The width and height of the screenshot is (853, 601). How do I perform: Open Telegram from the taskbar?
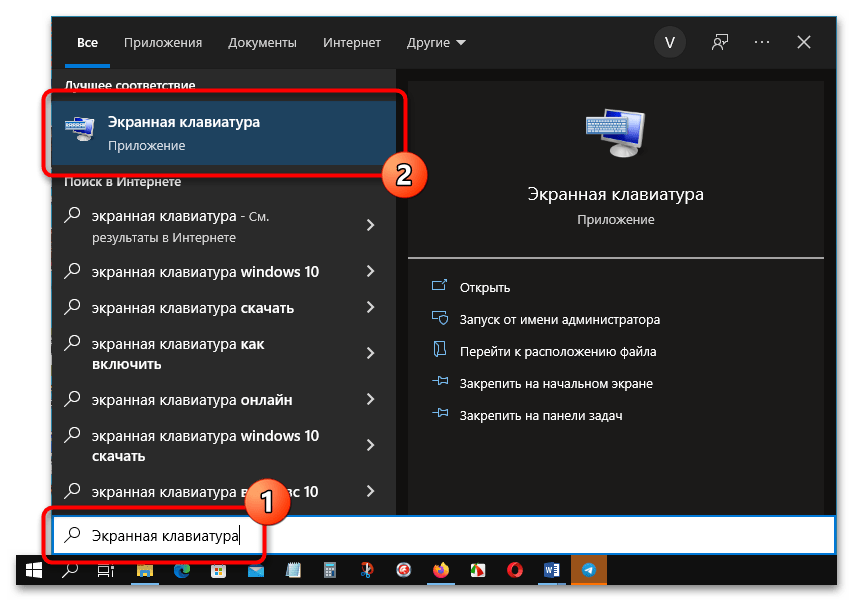point(589,570)
